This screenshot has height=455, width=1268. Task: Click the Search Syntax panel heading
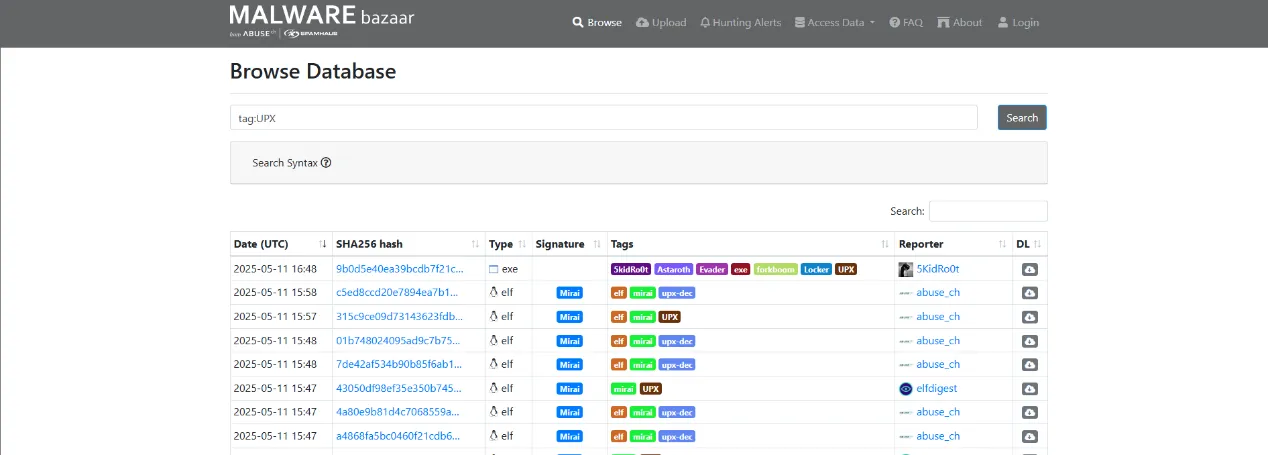tap(285, 163)
